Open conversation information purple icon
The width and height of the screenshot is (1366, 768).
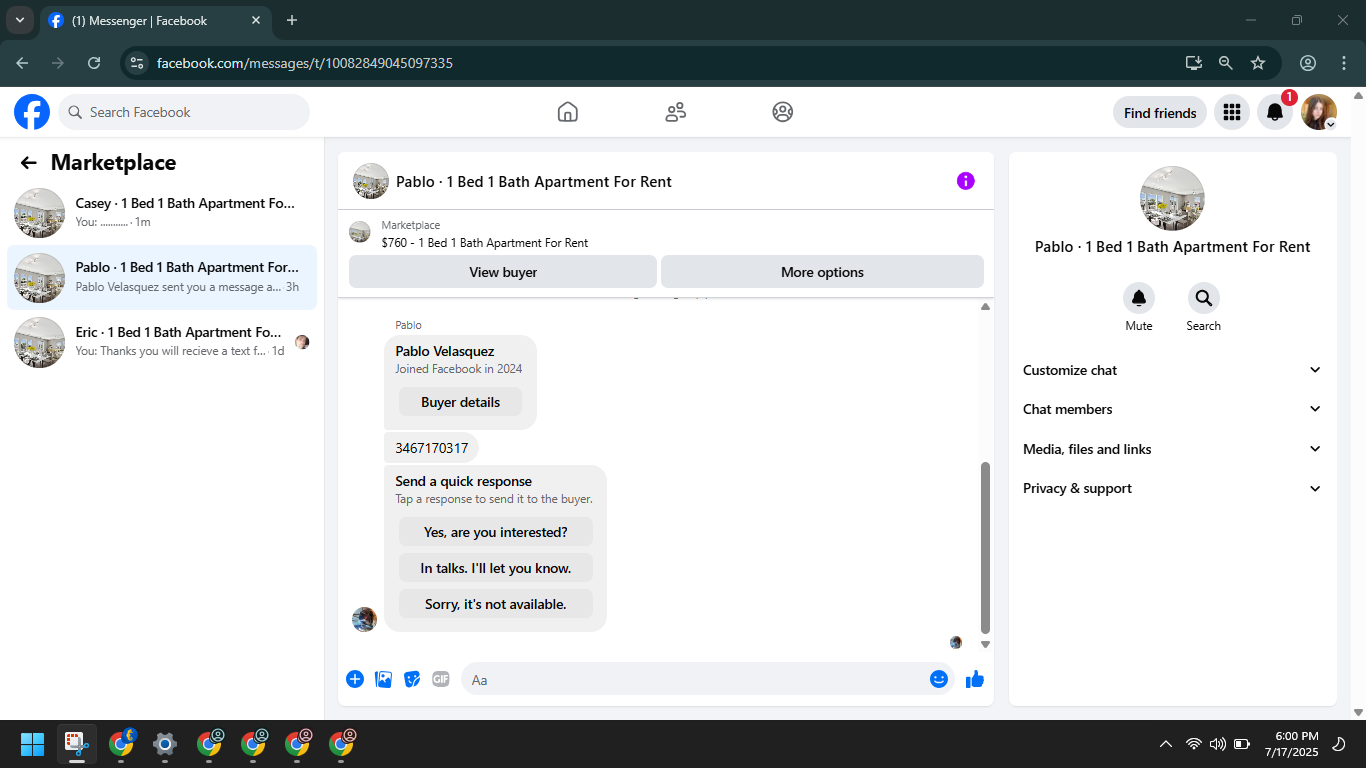[965, 181]
